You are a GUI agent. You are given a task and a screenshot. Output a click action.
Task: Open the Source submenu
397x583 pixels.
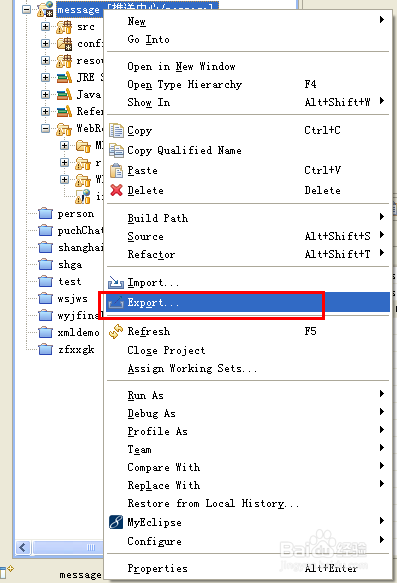tap(248, 236)
